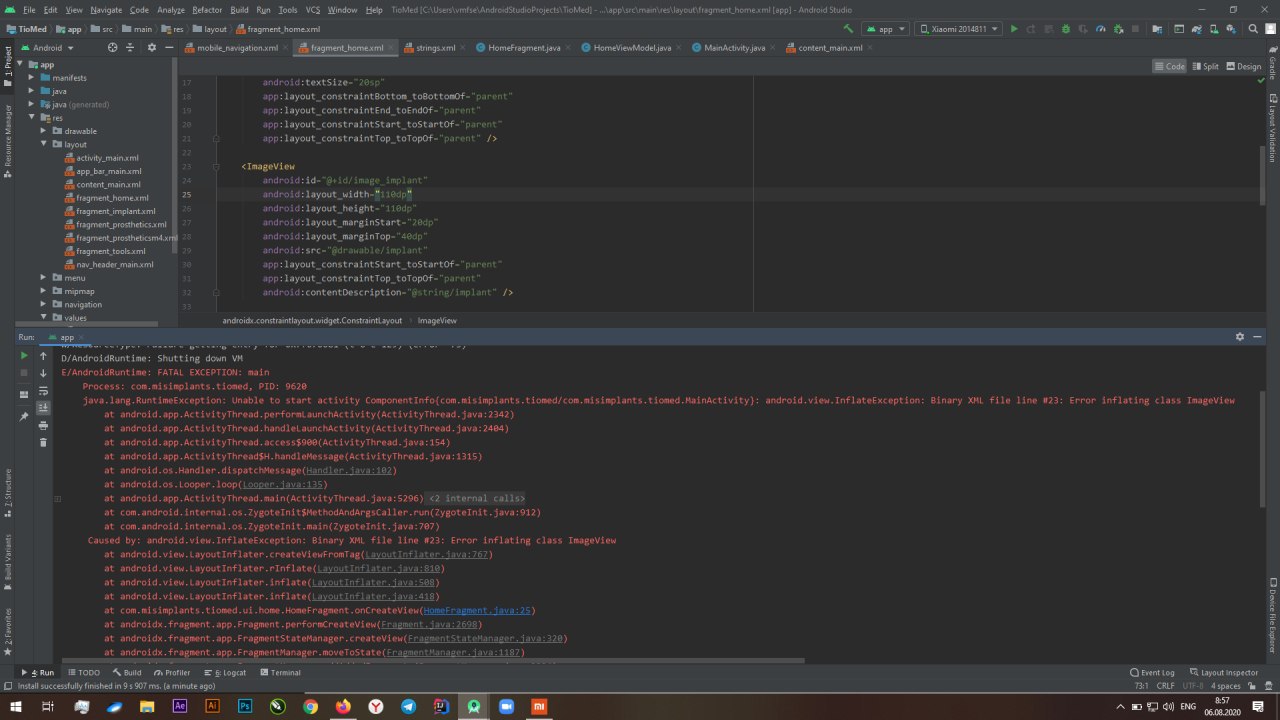Clear all output with trash icon
The height and width of the screenshot is (720, 1280).
tap(43, 442)
